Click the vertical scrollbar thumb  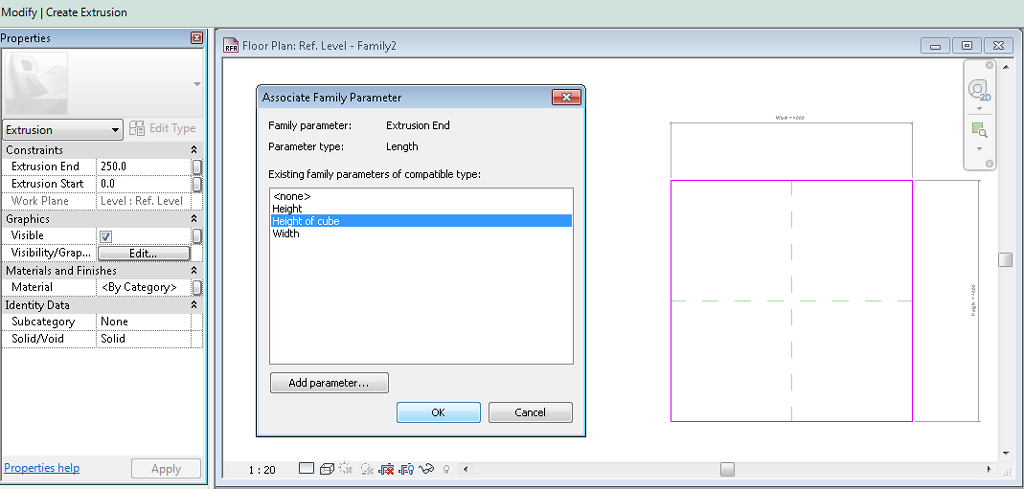tap(1005, 259)
